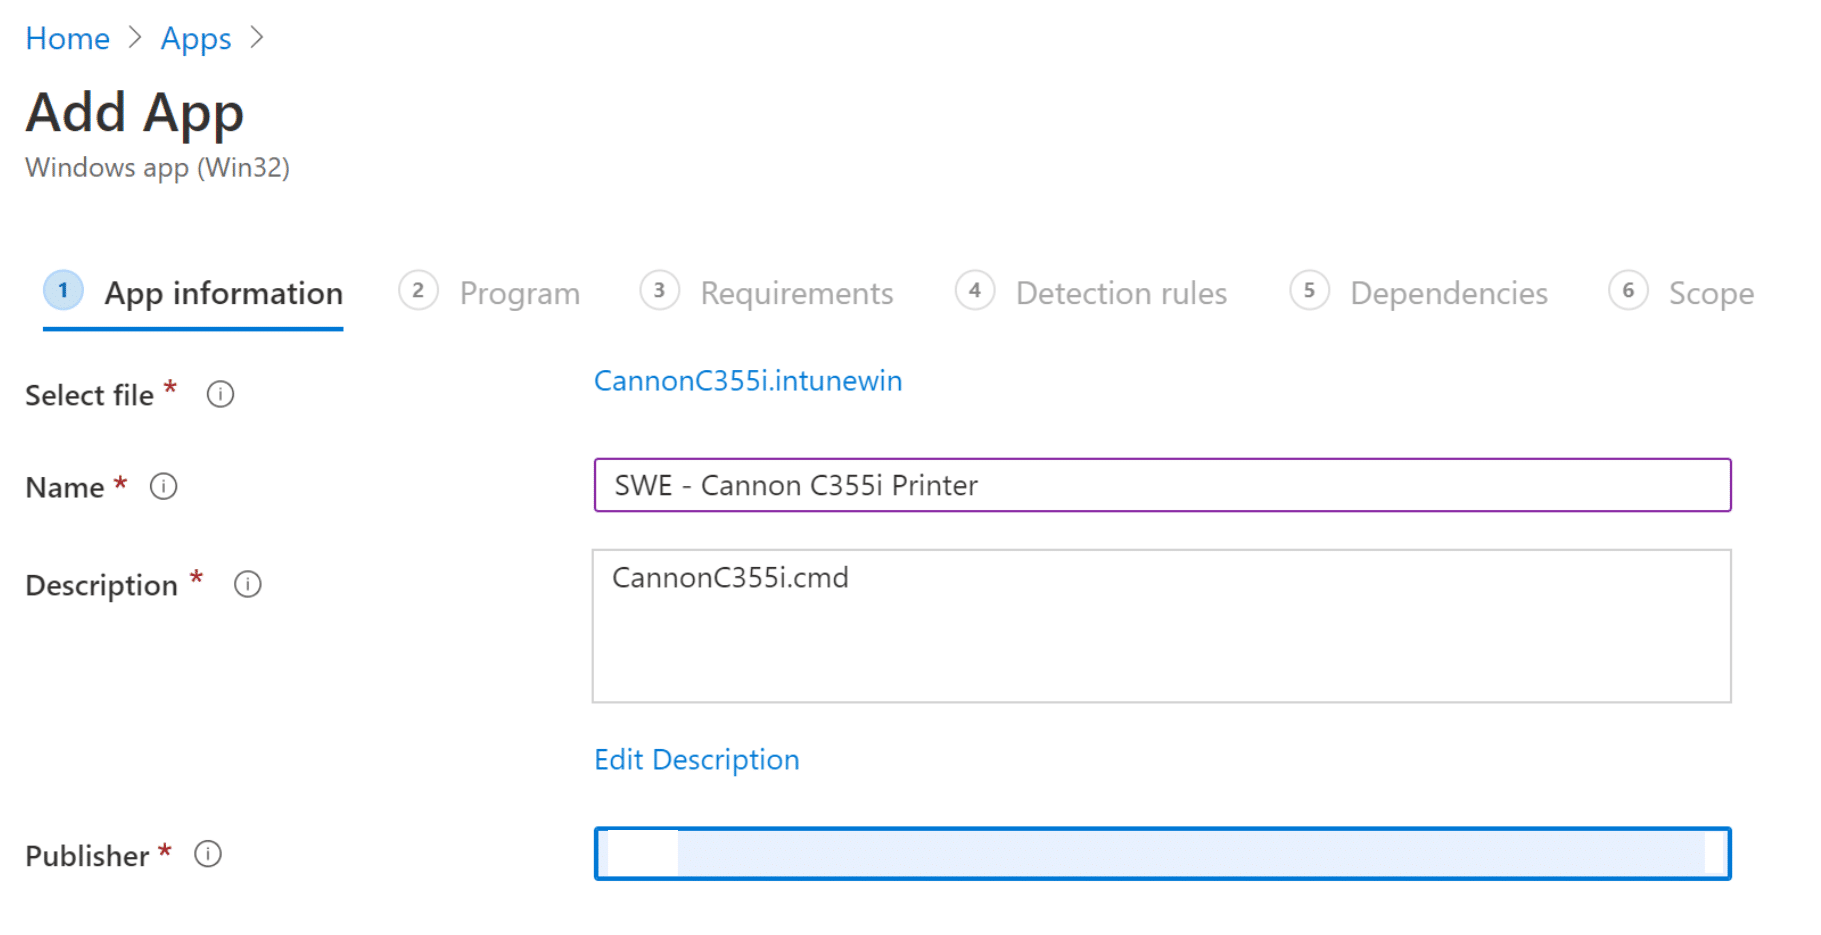The height and width of the screenshot is (935, 1821).
Task: Go to the Dependencies step
Action: click(1448, 293)
